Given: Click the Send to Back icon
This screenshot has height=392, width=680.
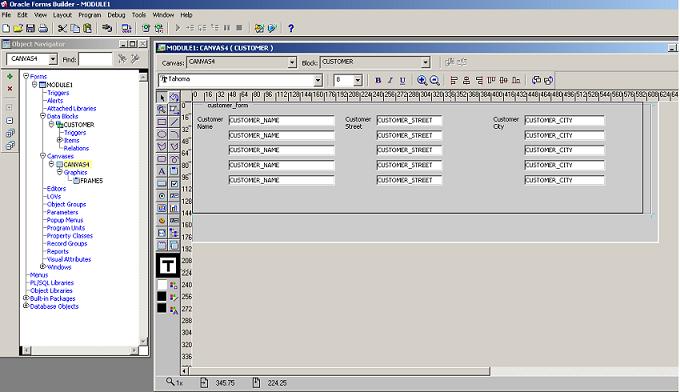Looking at the screenshot, I should pos(549,80).
